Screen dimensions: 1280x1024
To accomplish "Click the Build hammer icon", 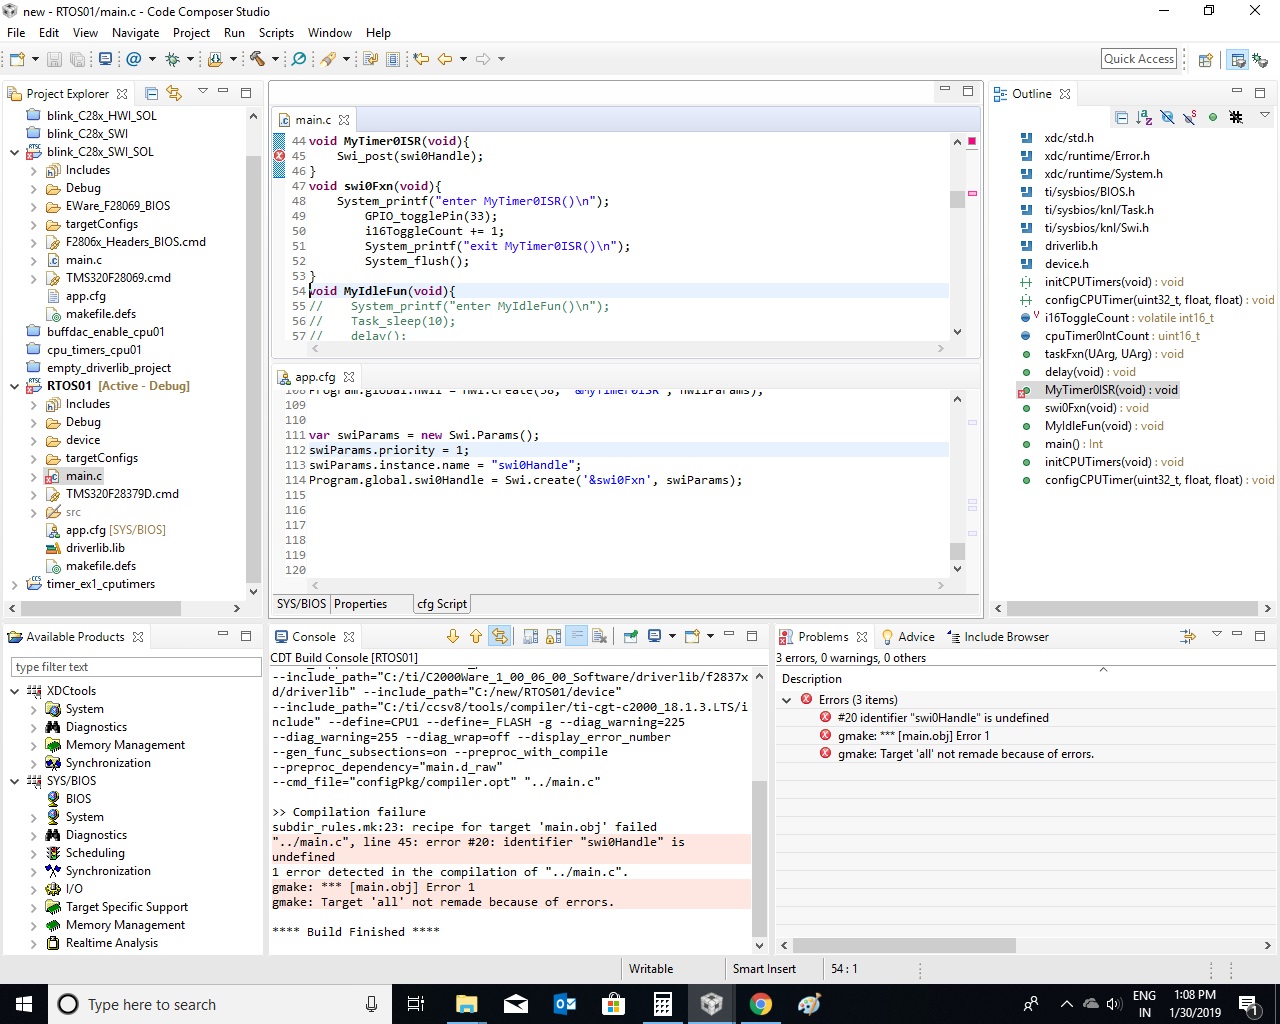I will (258, 59).
